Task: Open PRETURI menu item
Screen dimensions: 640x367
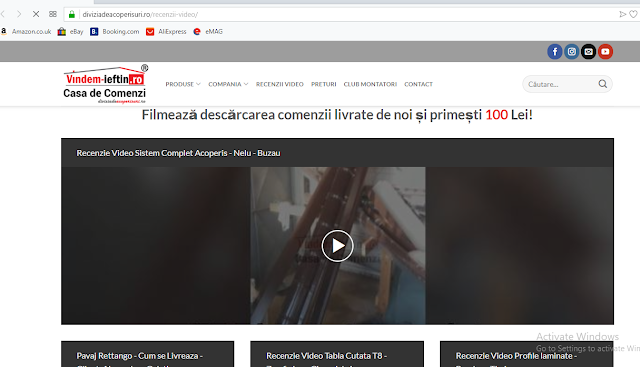Action: (x=324, y=84)
